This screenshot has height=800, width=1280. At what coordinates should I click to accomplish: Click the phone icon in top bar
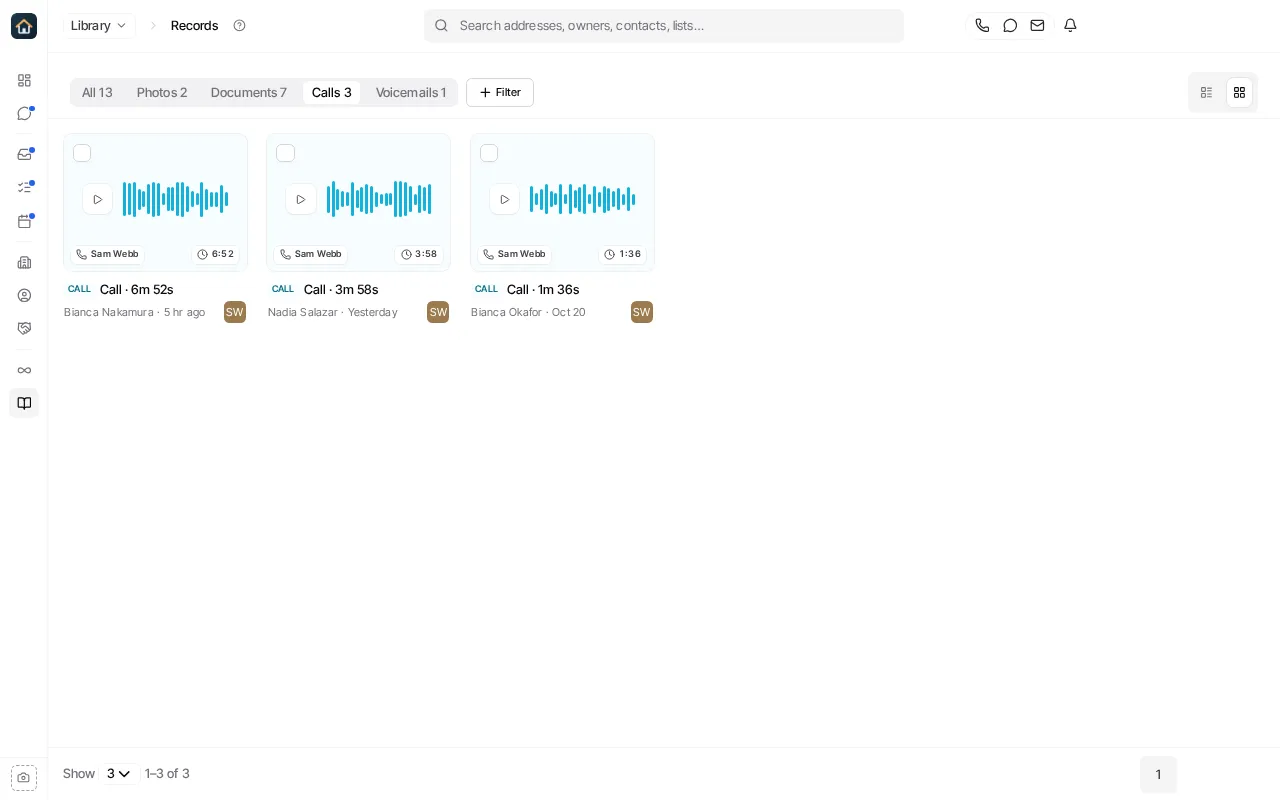click(x=982, y=25)
